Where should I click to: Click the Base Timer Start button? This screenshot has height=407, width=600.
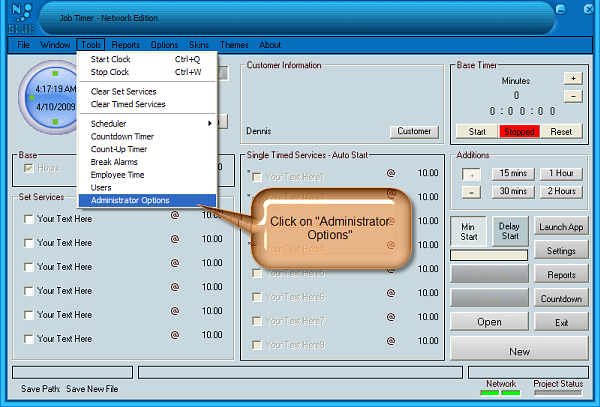point(477,132)
